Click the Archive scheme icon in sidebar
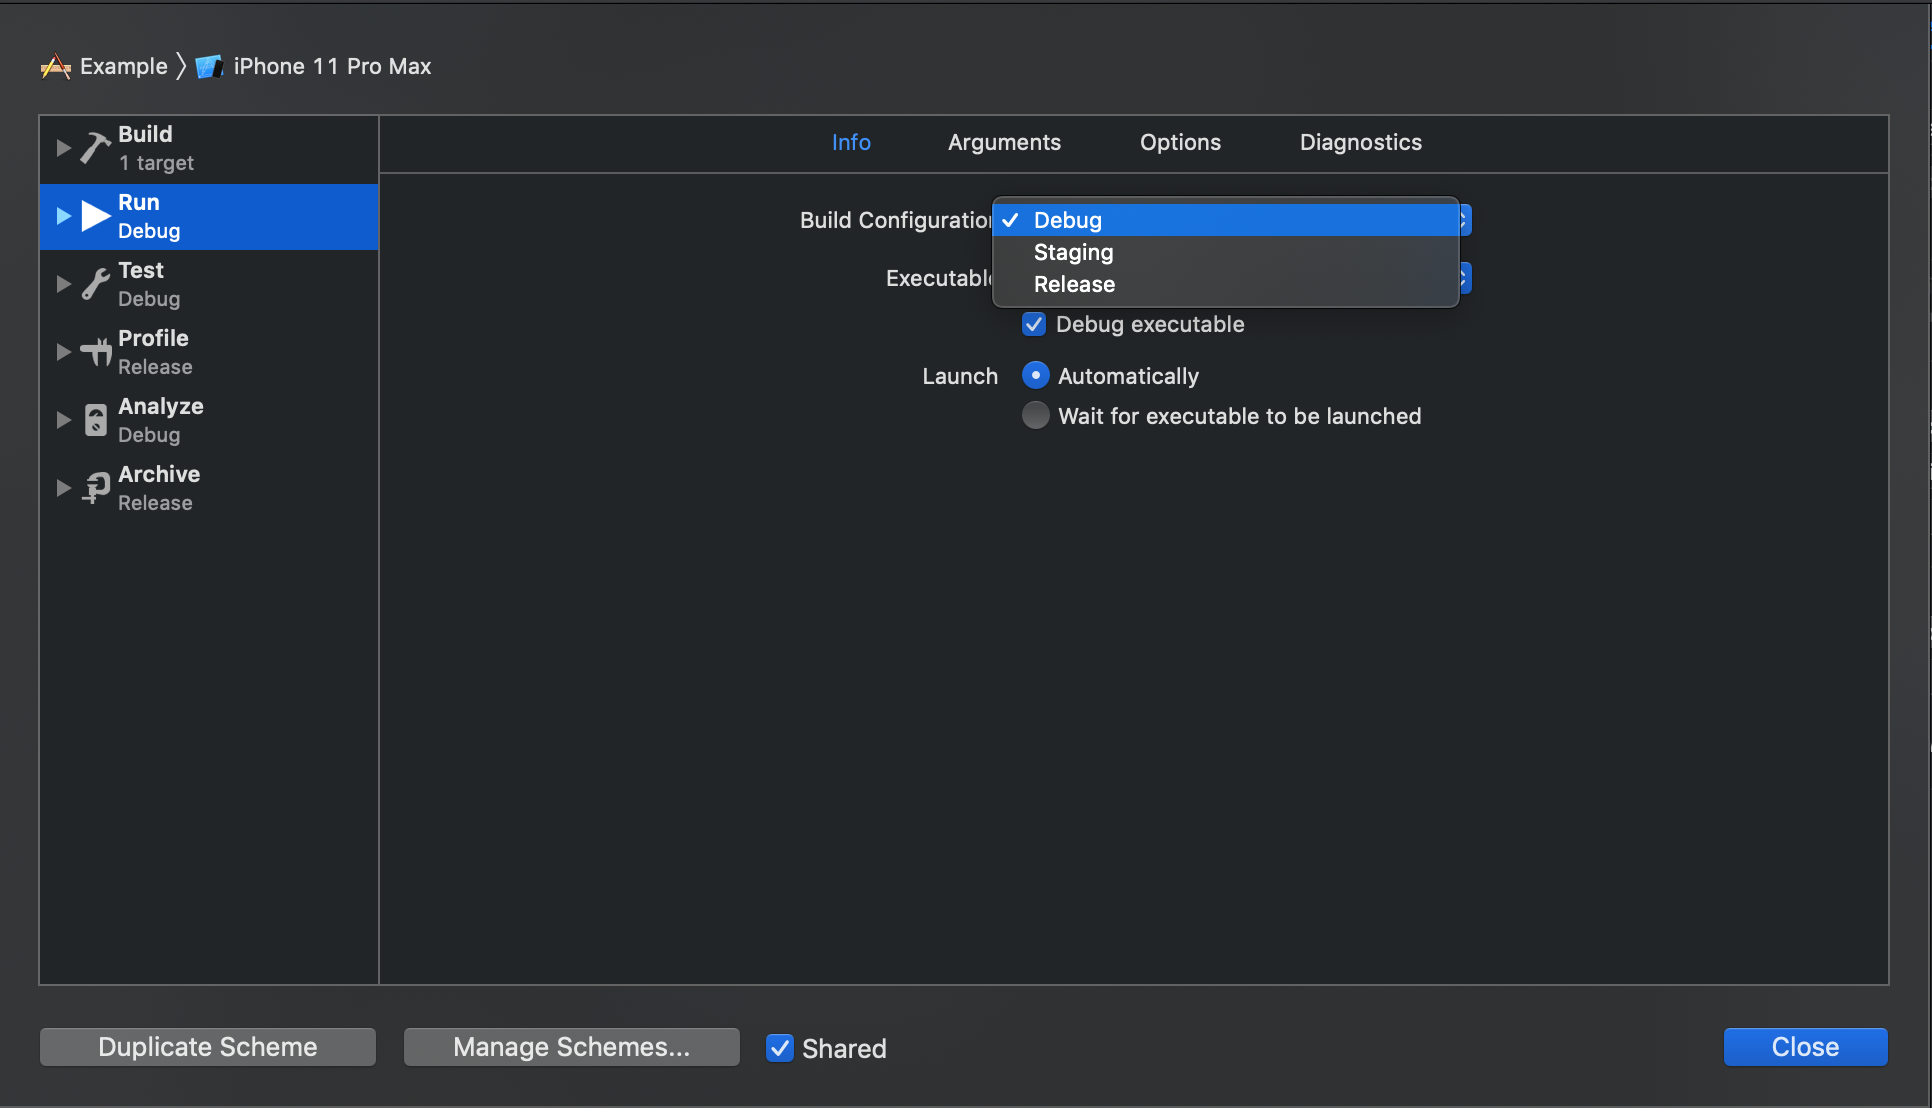Image resolution: width=1932 pixels, height=1108 pixels. tap(96, 487)
